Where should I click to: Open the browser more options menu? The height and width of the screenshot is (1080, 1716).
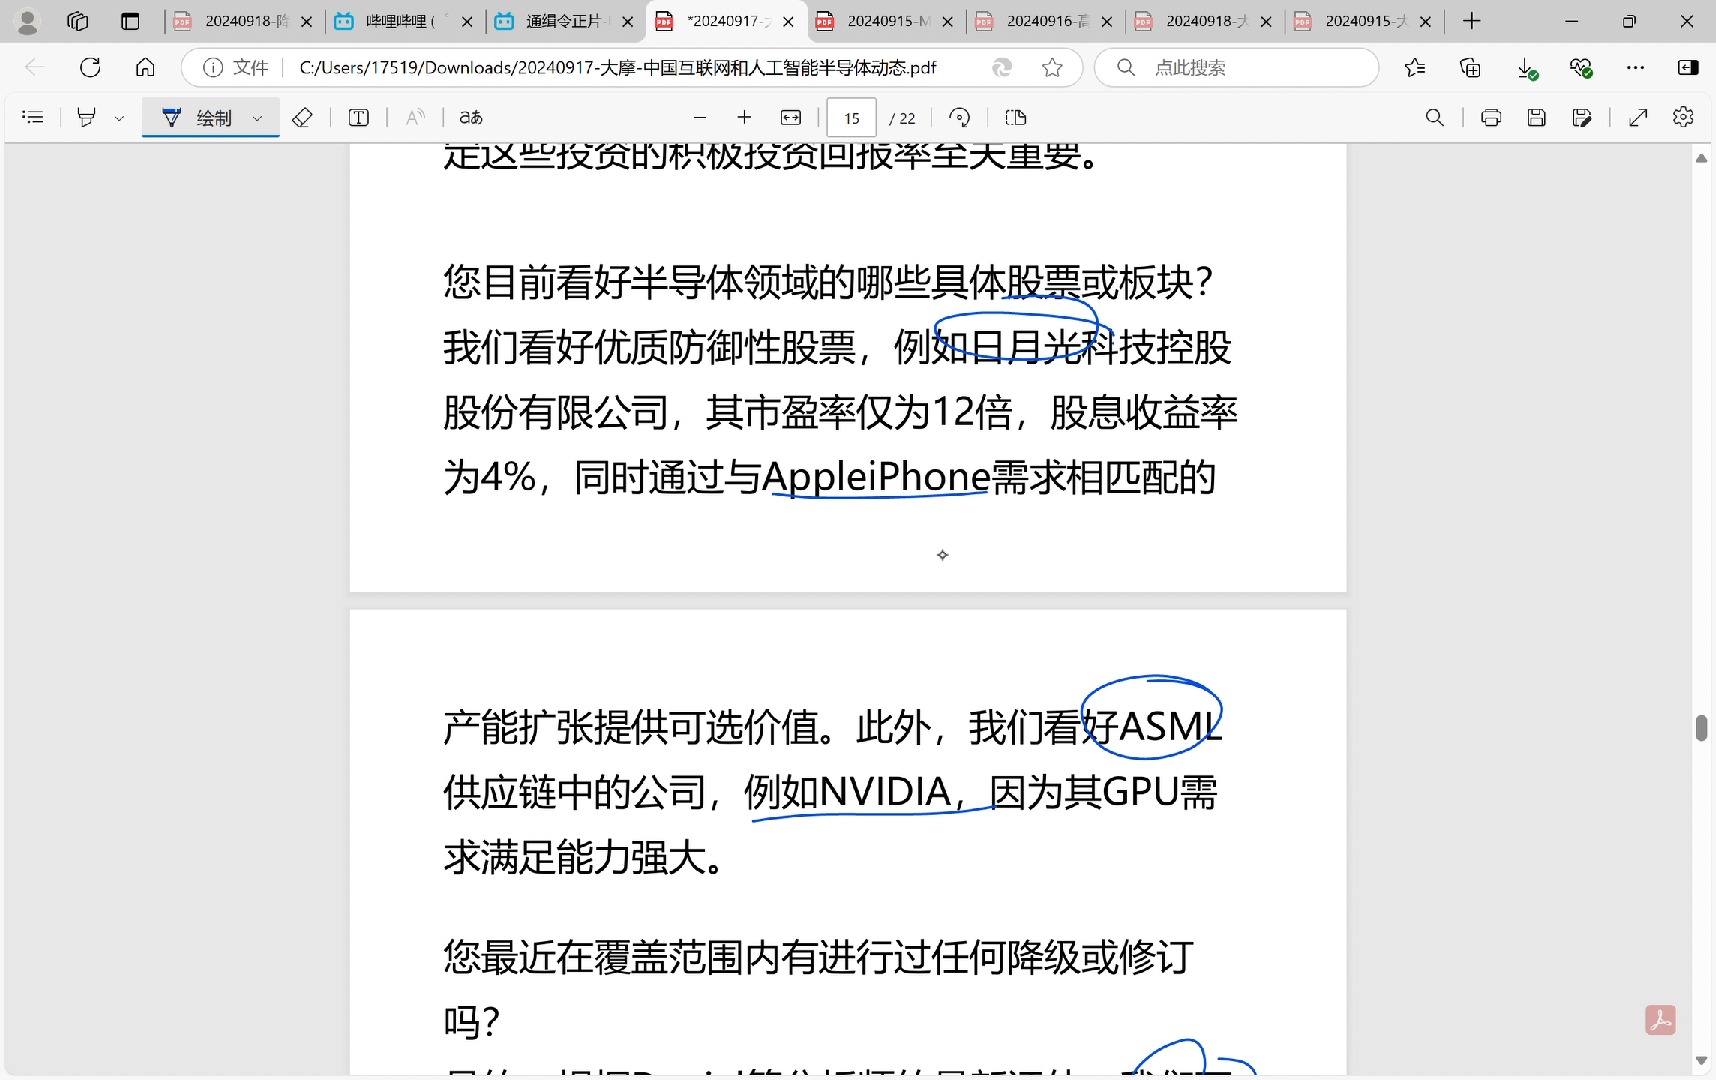tap(1635, 67)
